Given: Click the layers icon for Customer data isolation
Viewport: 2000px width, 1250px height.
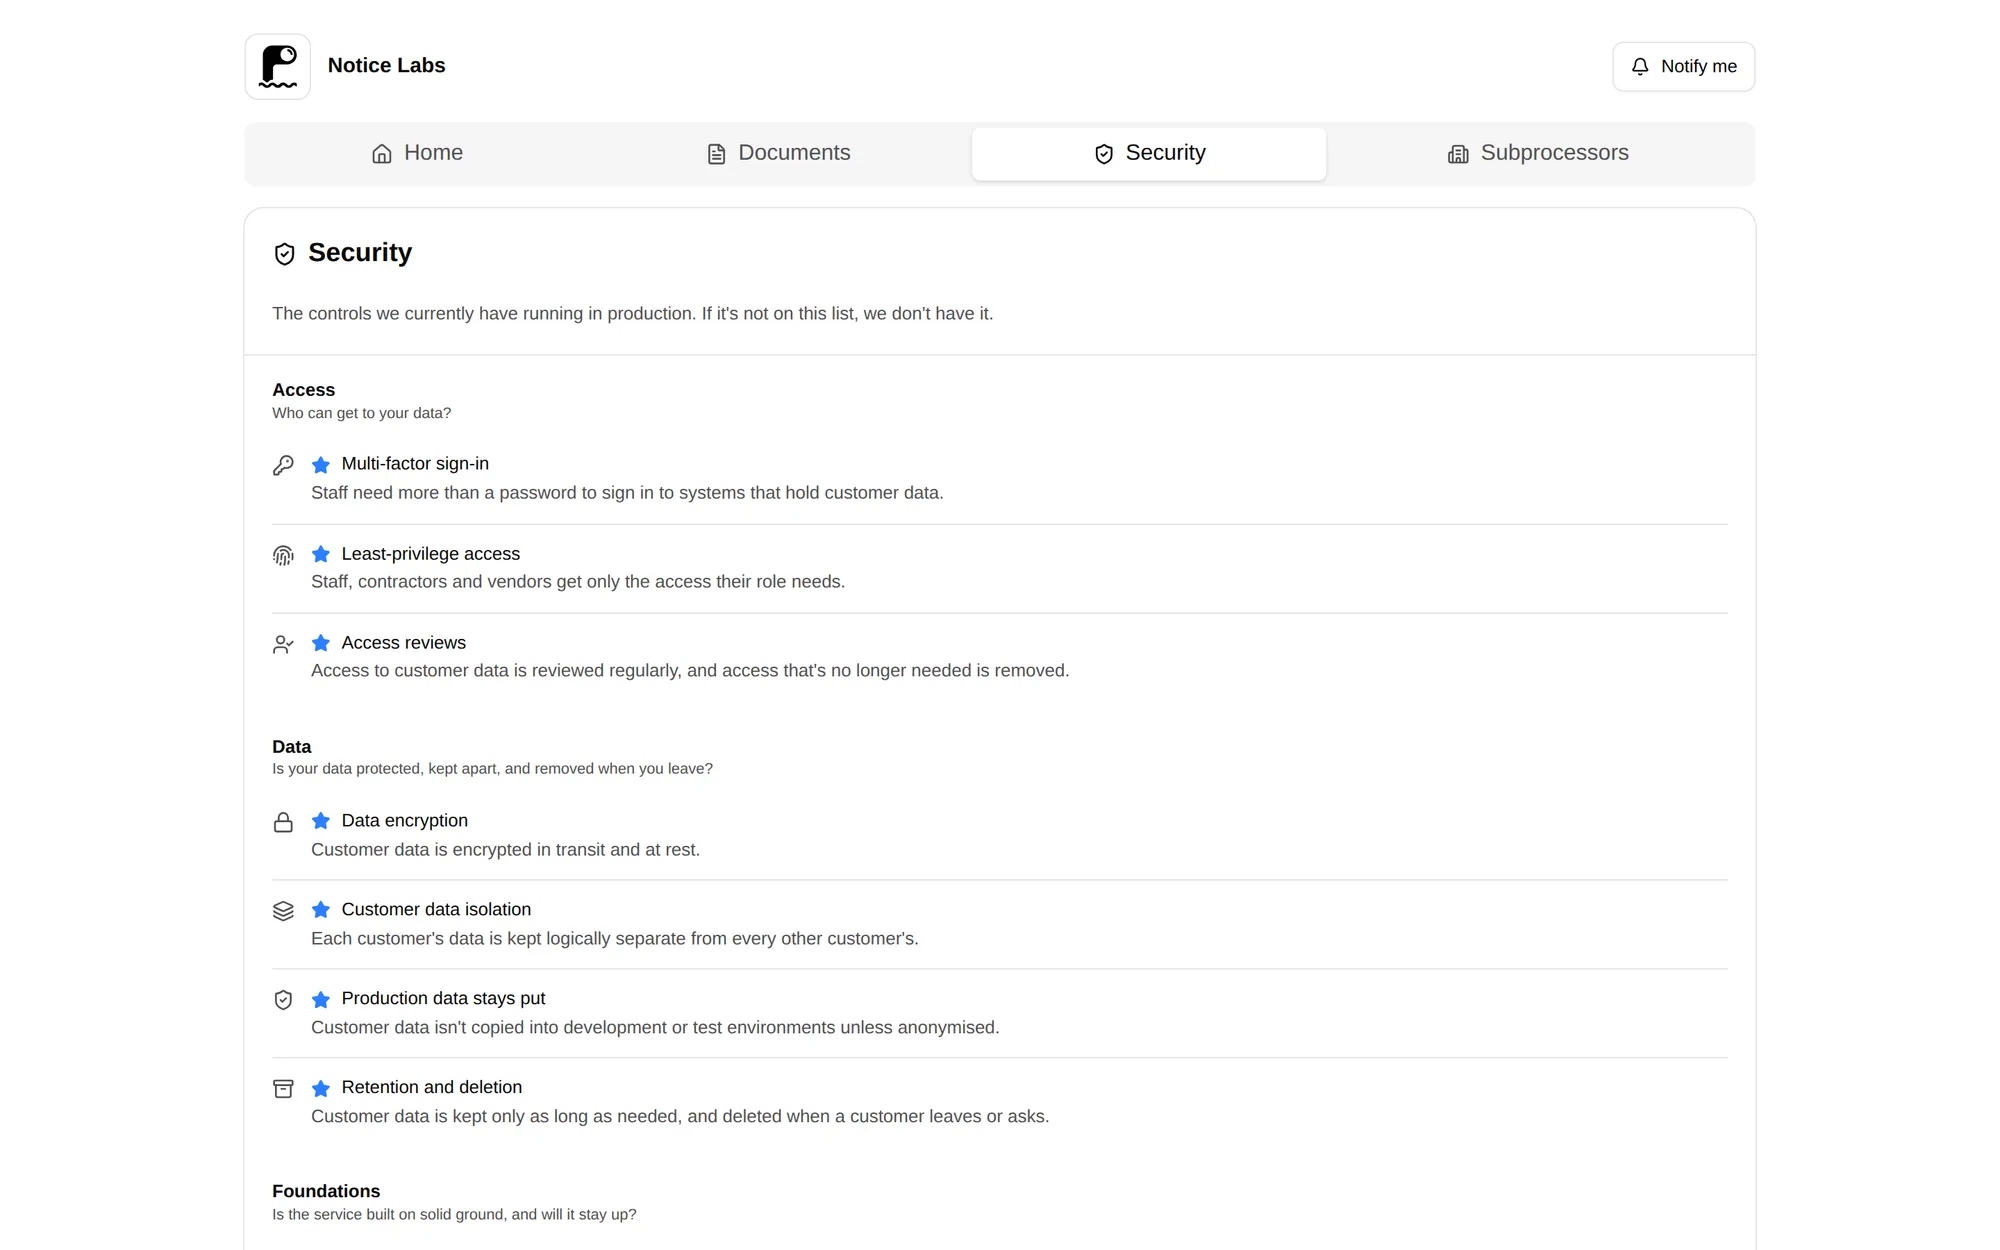Looking at the screenshot, I should [283, 911].
